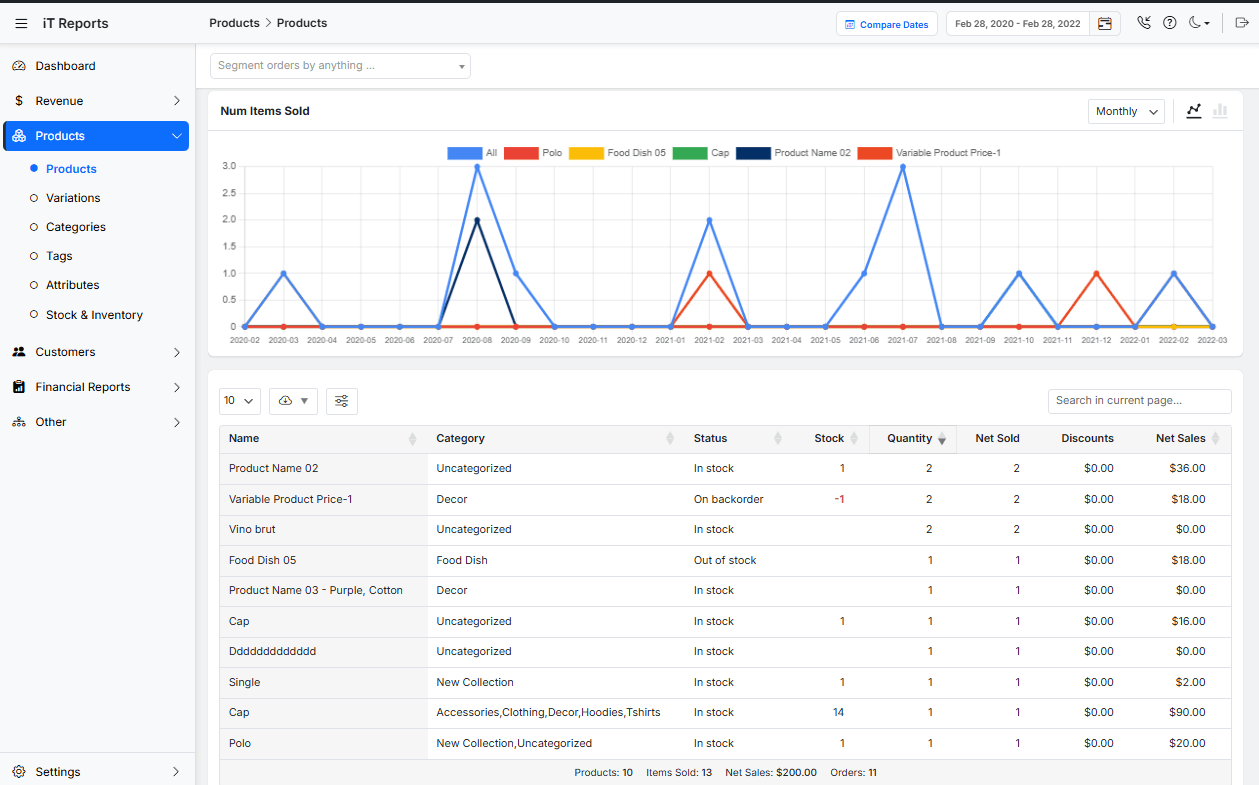Open Variations in the sidebar

(73, 198)
